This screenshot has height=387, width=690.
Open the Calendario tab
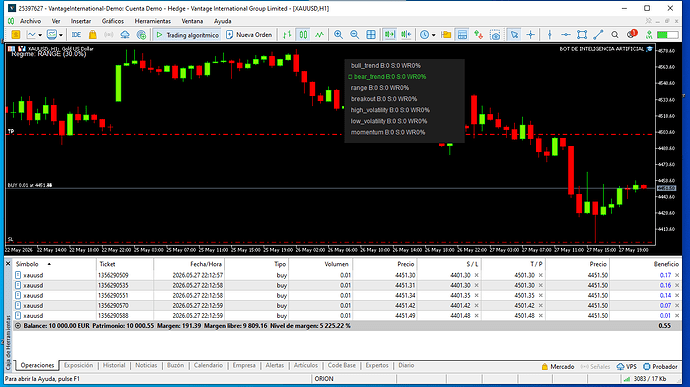[209, 365]
